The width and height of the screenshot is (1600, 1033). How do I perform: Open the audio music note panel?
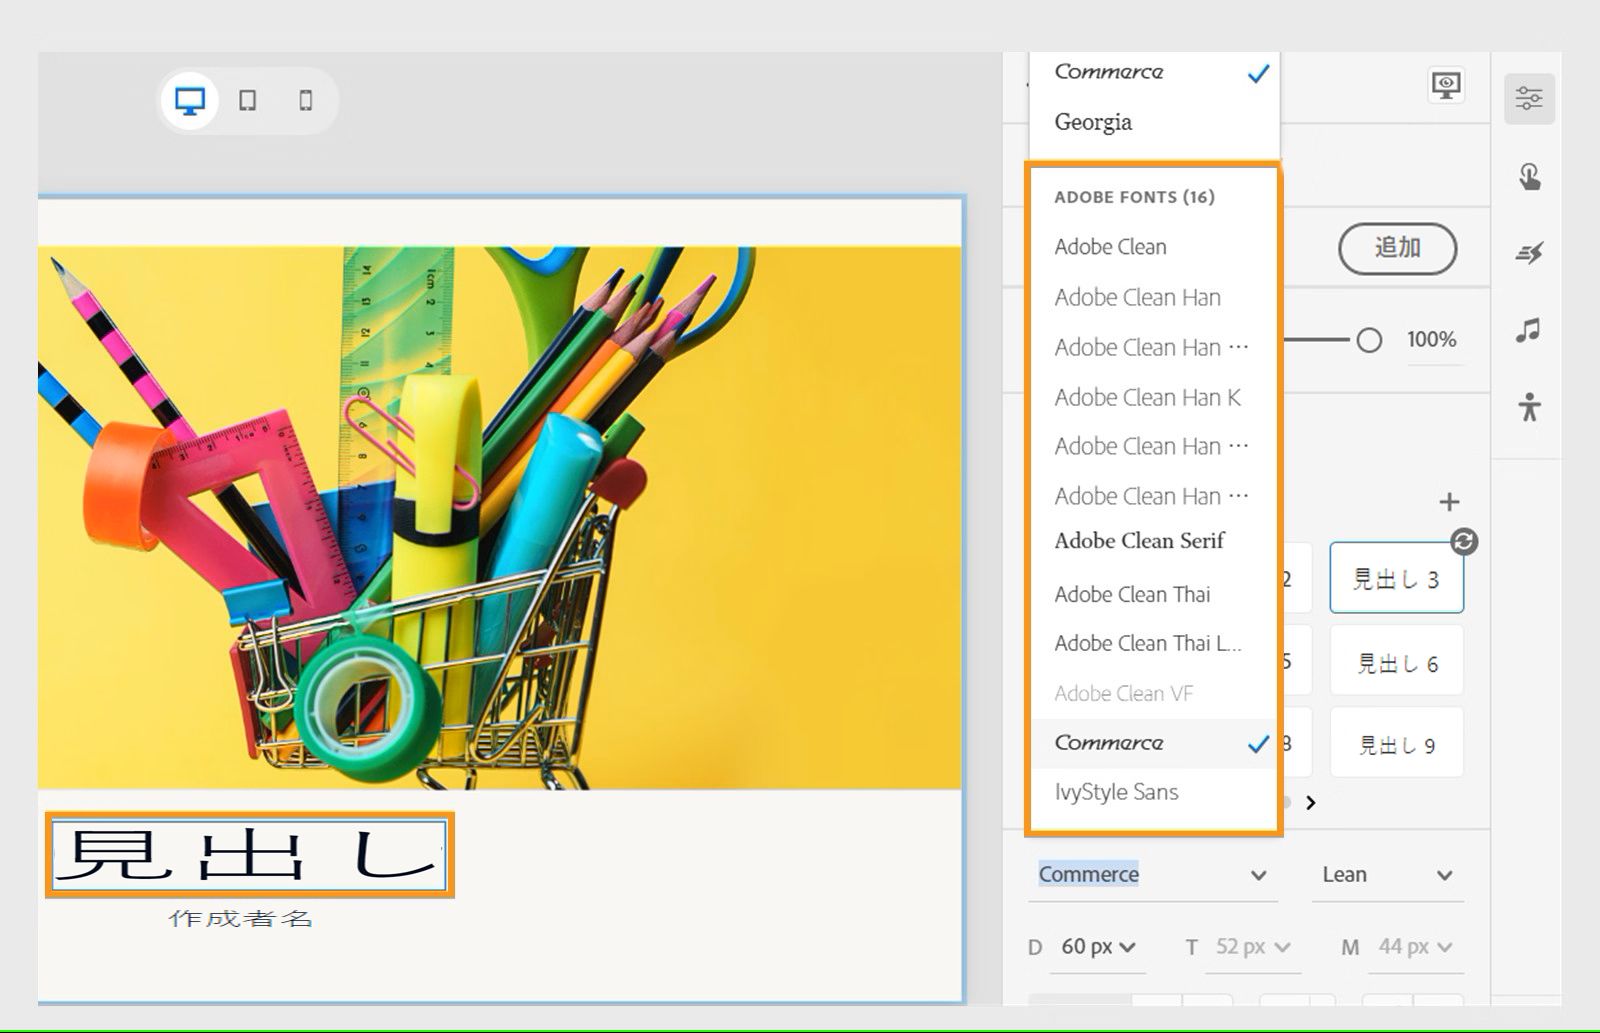click(x=1528, y=330)
